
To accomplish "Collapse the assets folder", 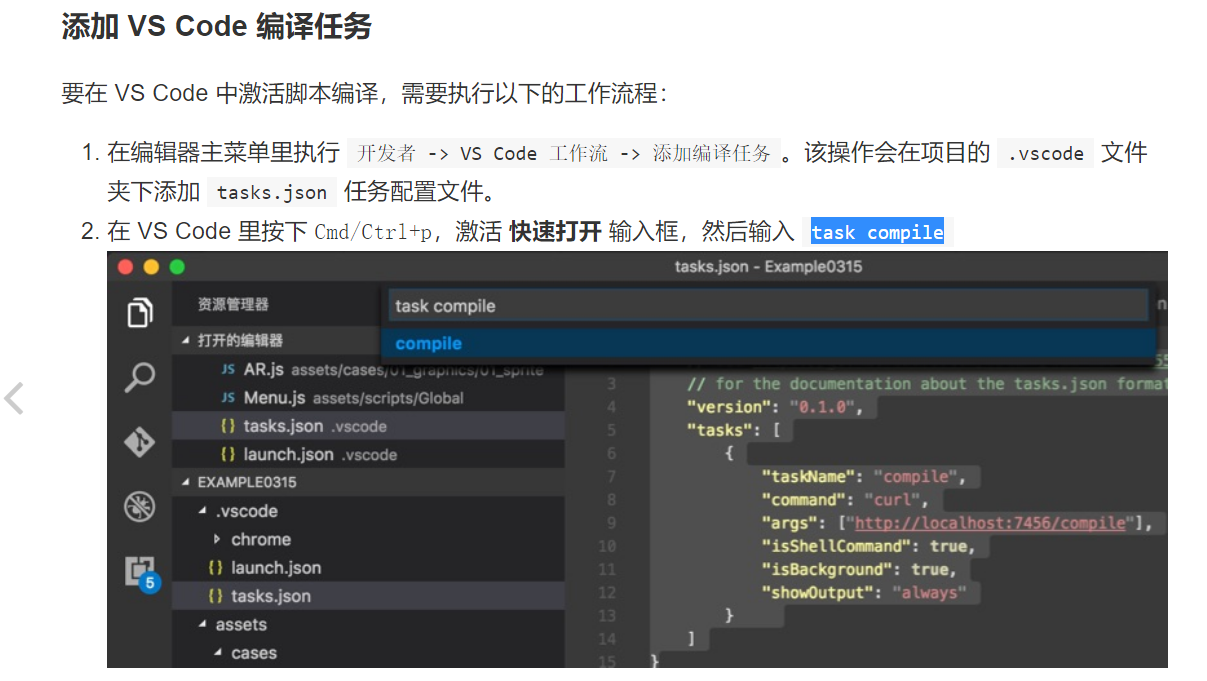I will [203, 625].
